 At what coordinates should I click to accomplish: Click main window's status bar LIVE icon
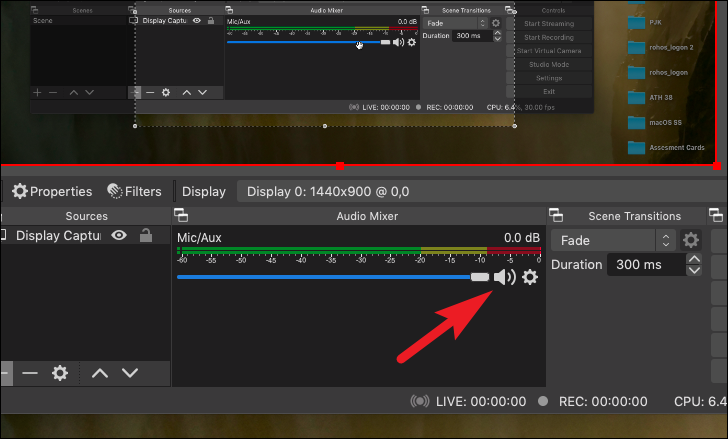tap(420, 401)
